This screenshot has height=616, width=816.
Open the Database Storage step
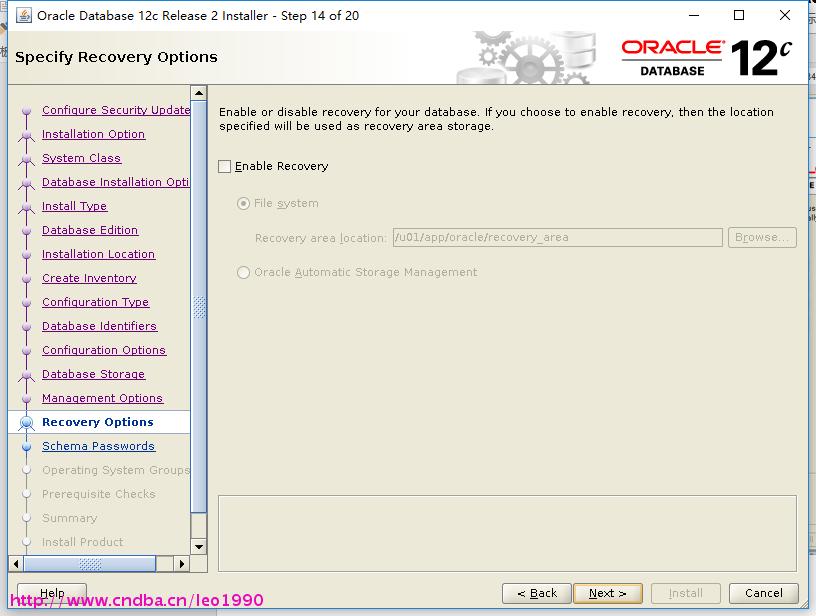pyautogui.click(x=94, y=374)
